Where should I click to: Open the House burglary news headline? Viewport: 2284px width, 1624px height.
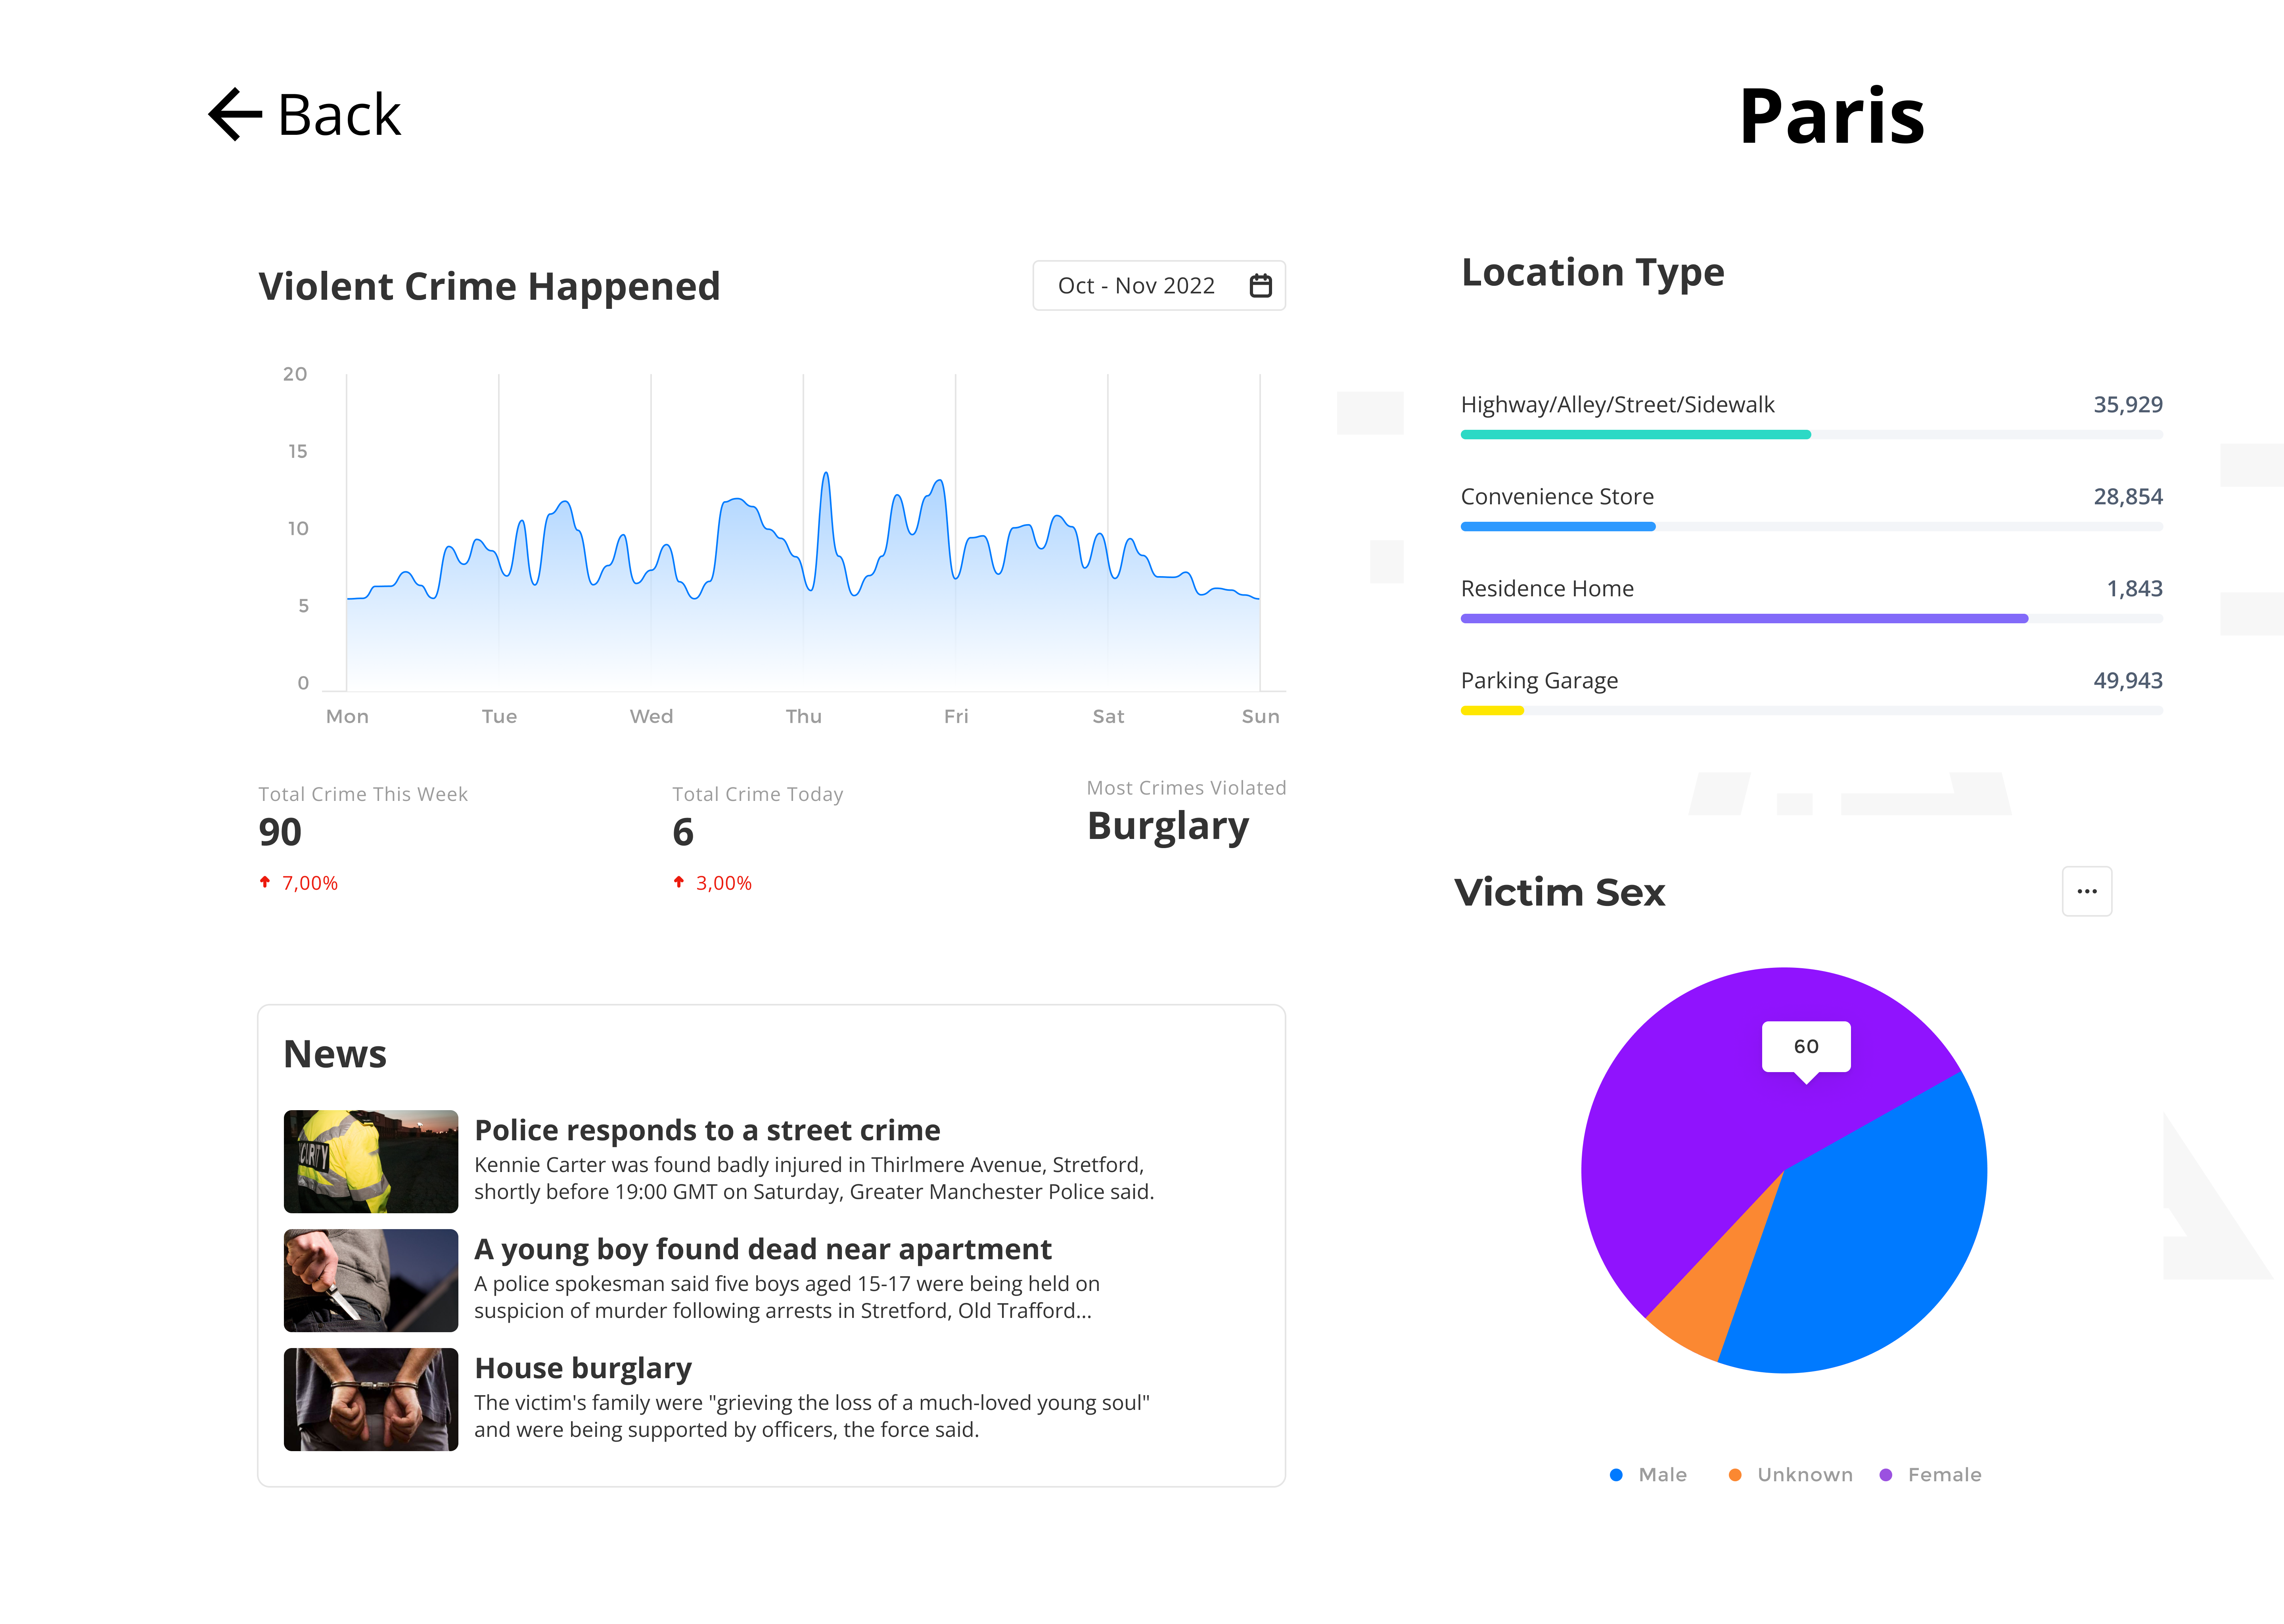pyautogui.click(x=583, y=1368)
